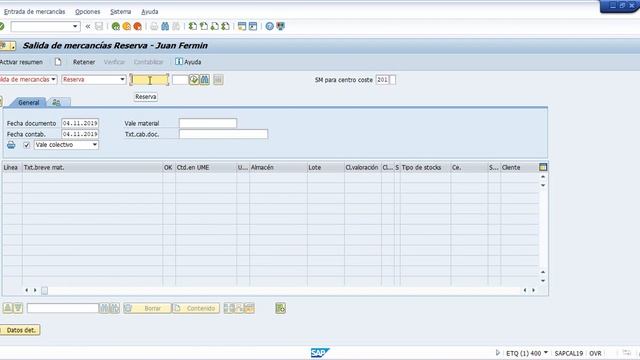
Task: Open the Customize Local Layout icon
Action: 280,27
